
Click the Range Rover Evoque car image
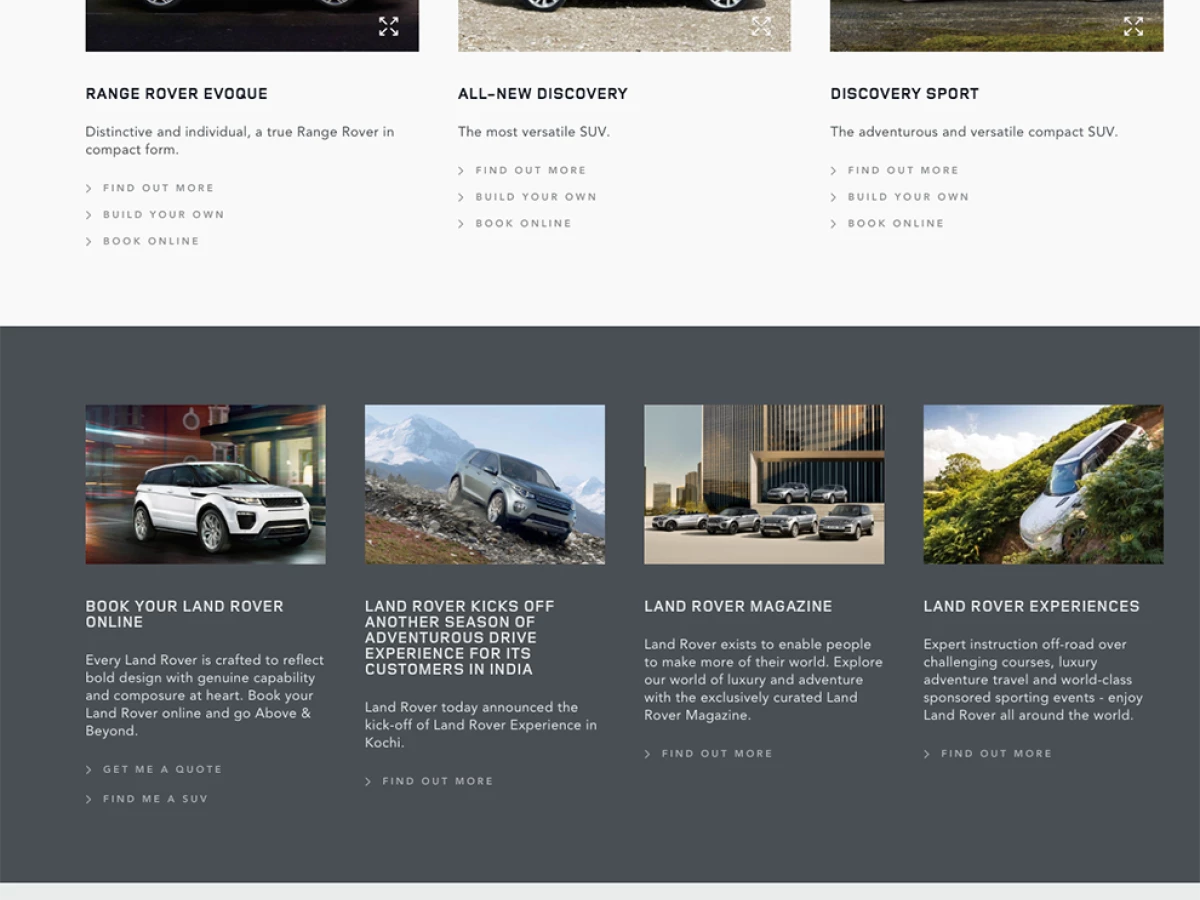coord(252,25)
